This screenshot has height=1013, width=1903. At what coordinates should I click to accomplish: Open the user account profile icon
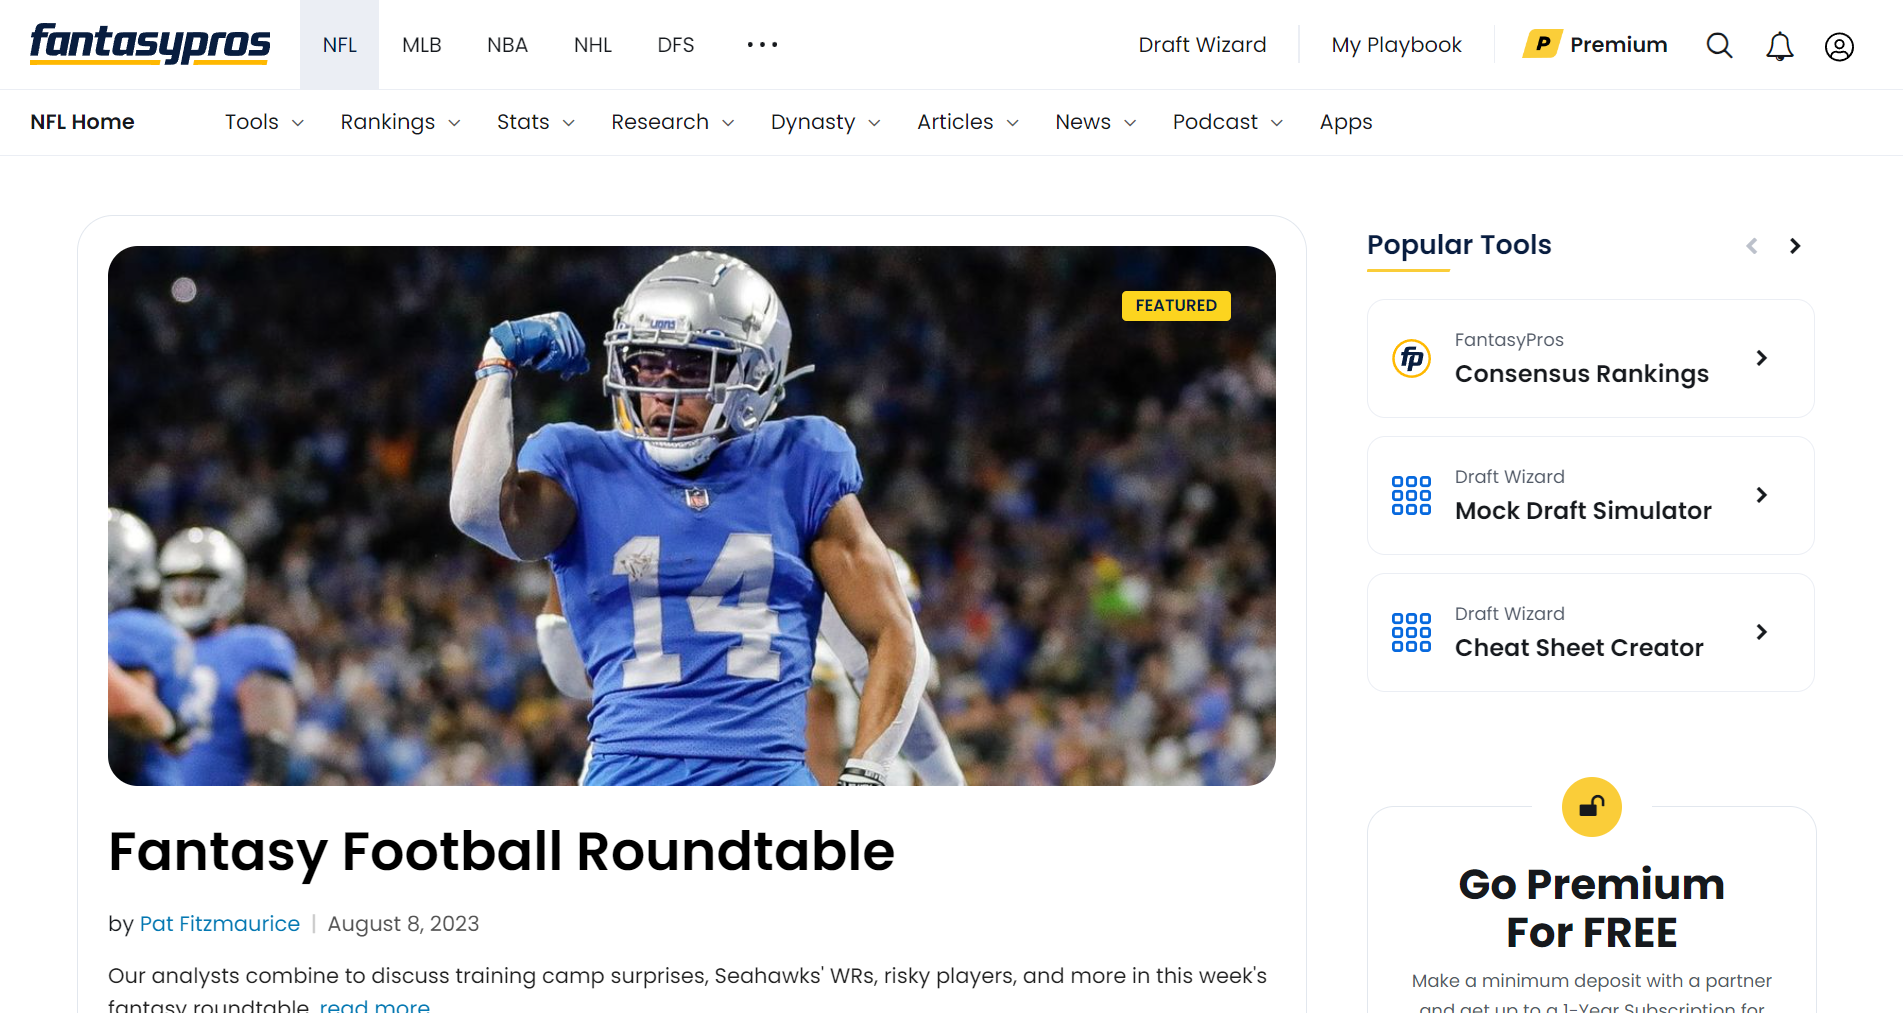pos(1839,46)
